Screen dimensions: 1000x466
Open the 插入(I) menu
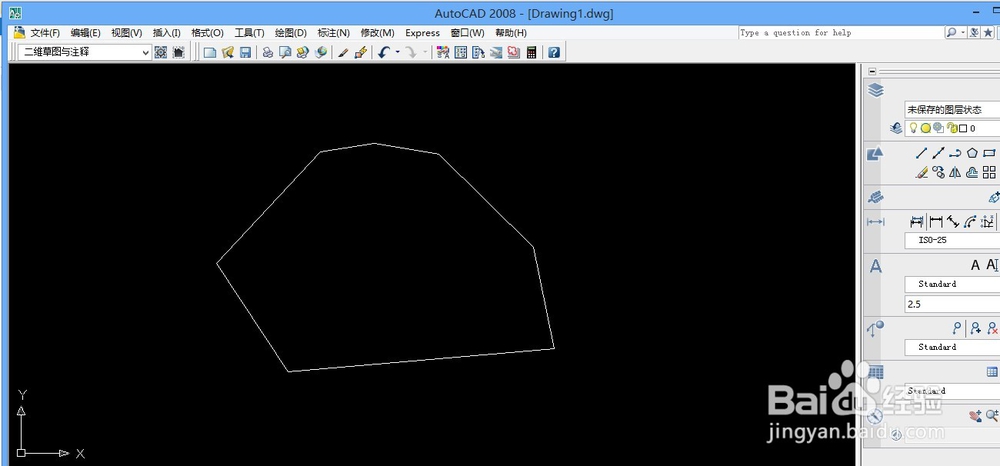click(x=166, y=33)
